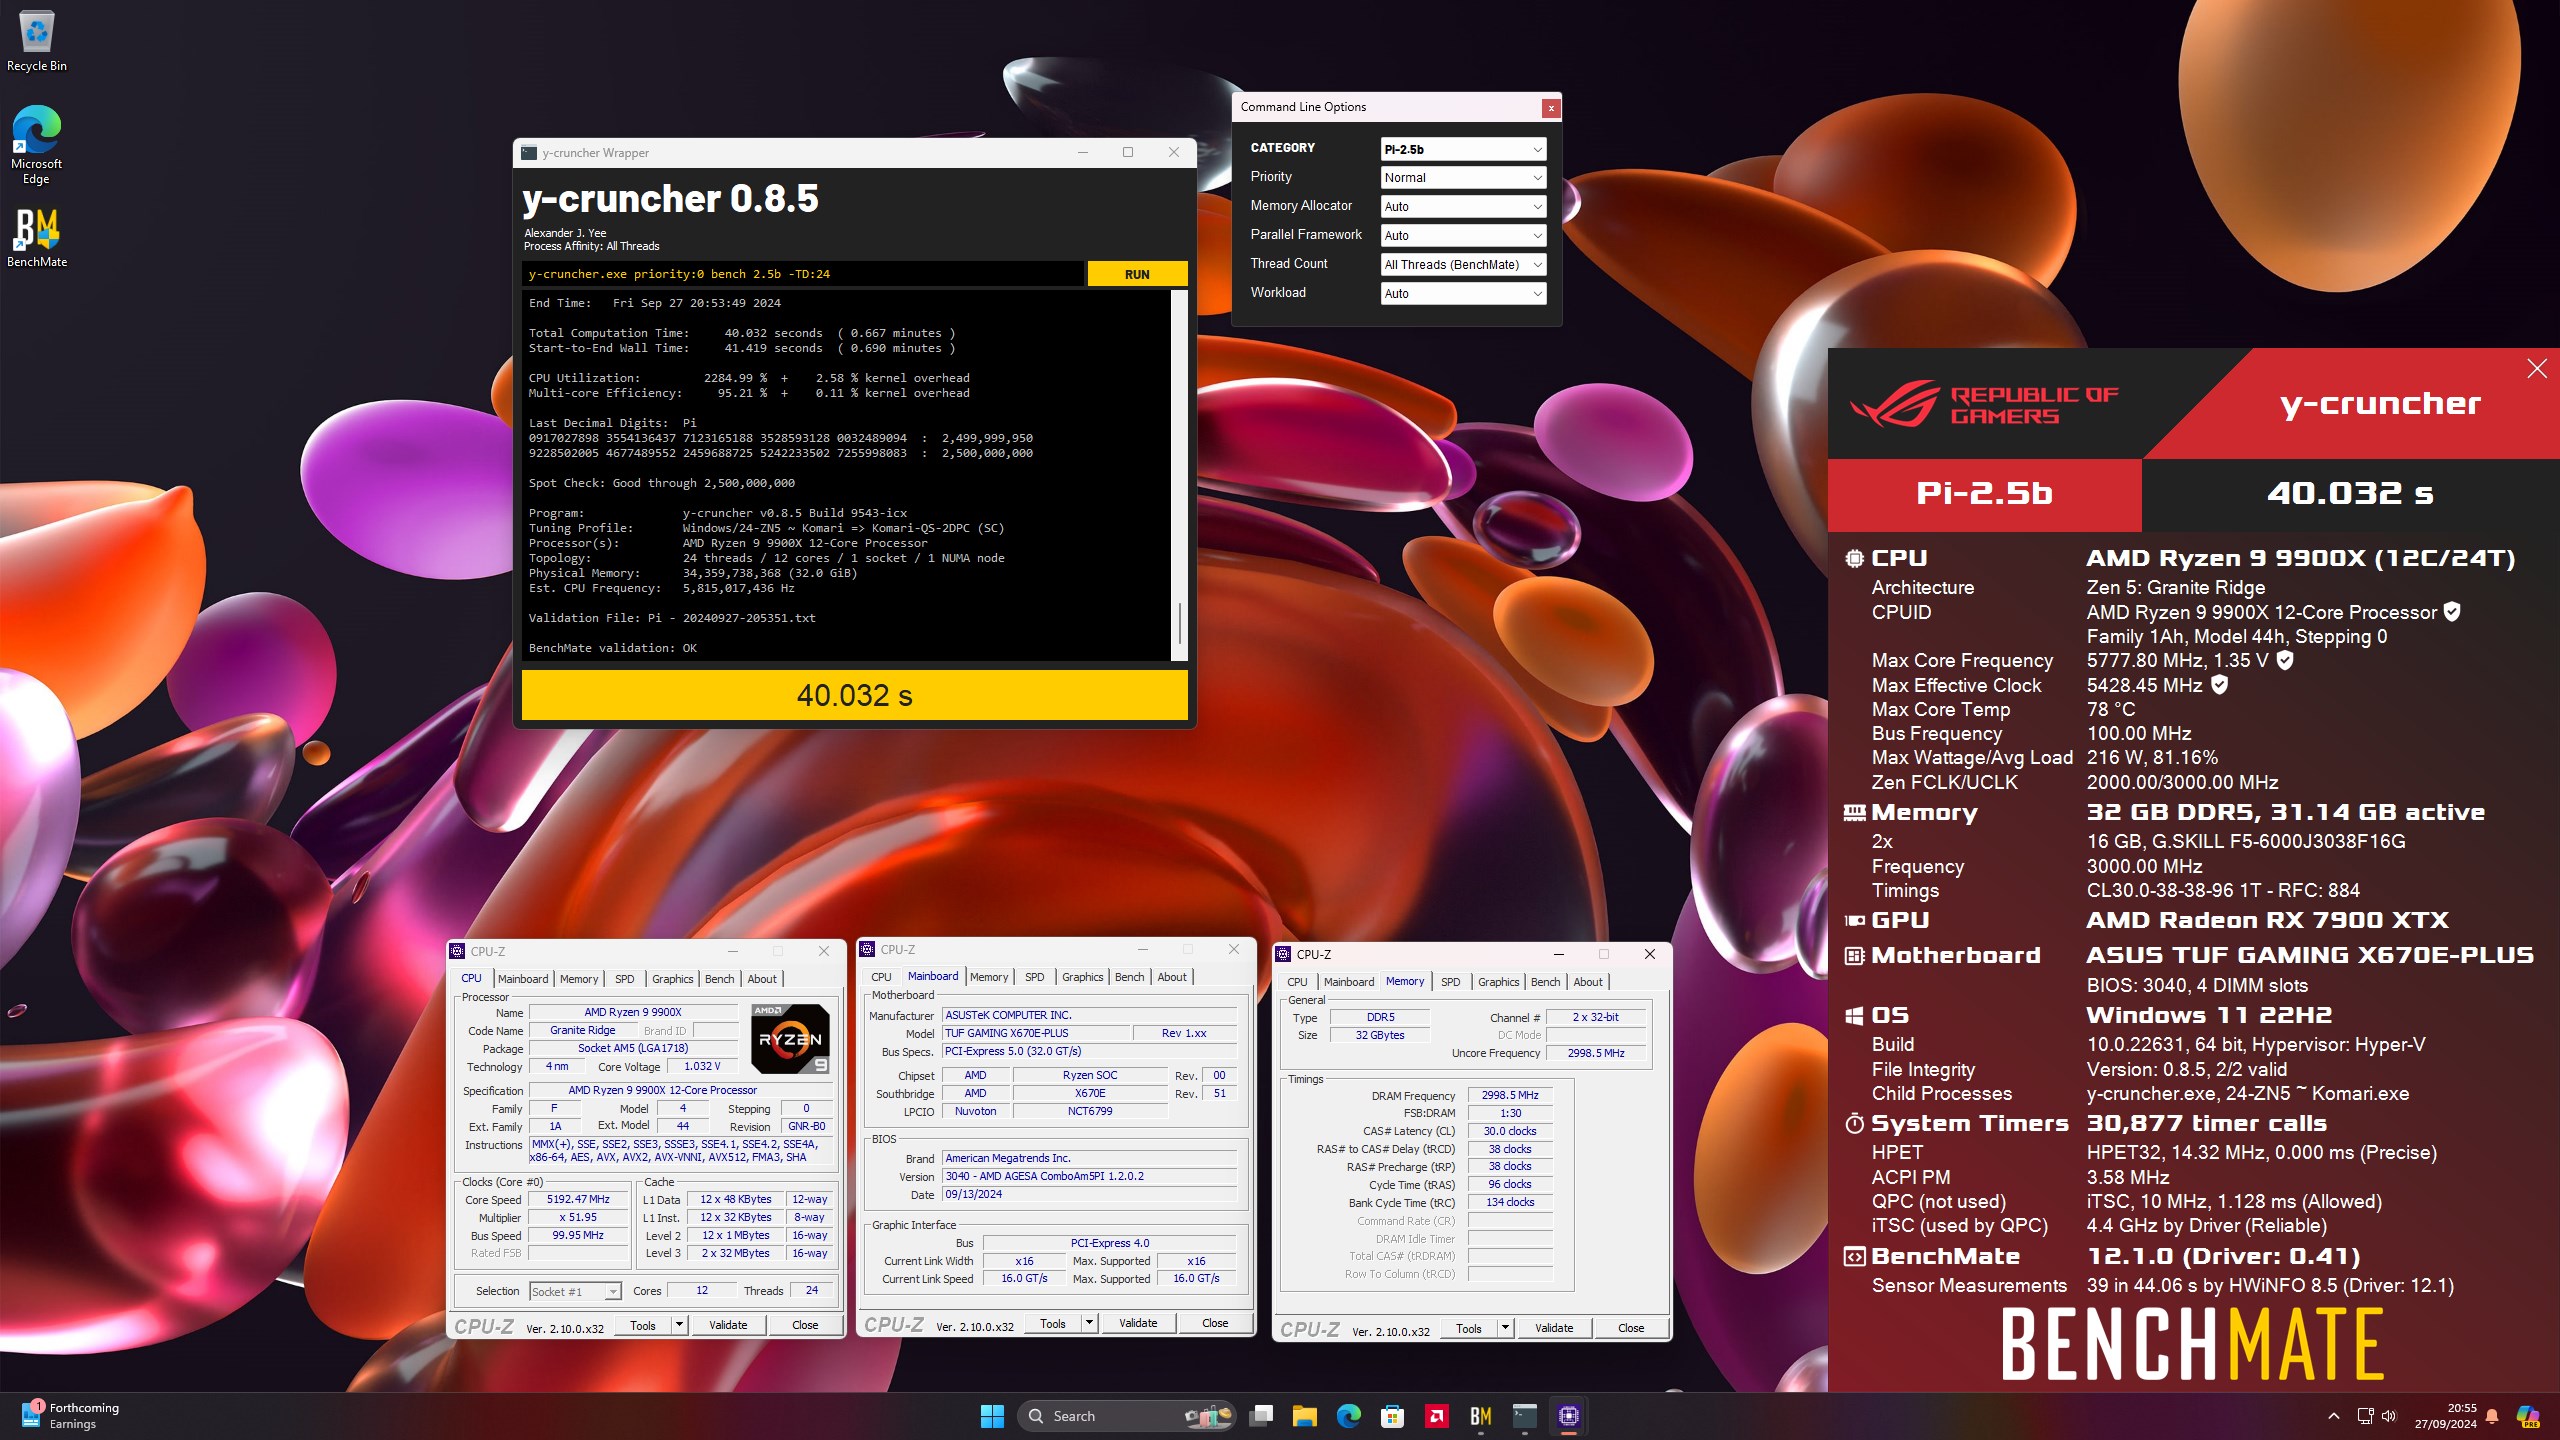
Task: Open the terminal icon on the taskbar
Action: click(x=1524, y=1416)
